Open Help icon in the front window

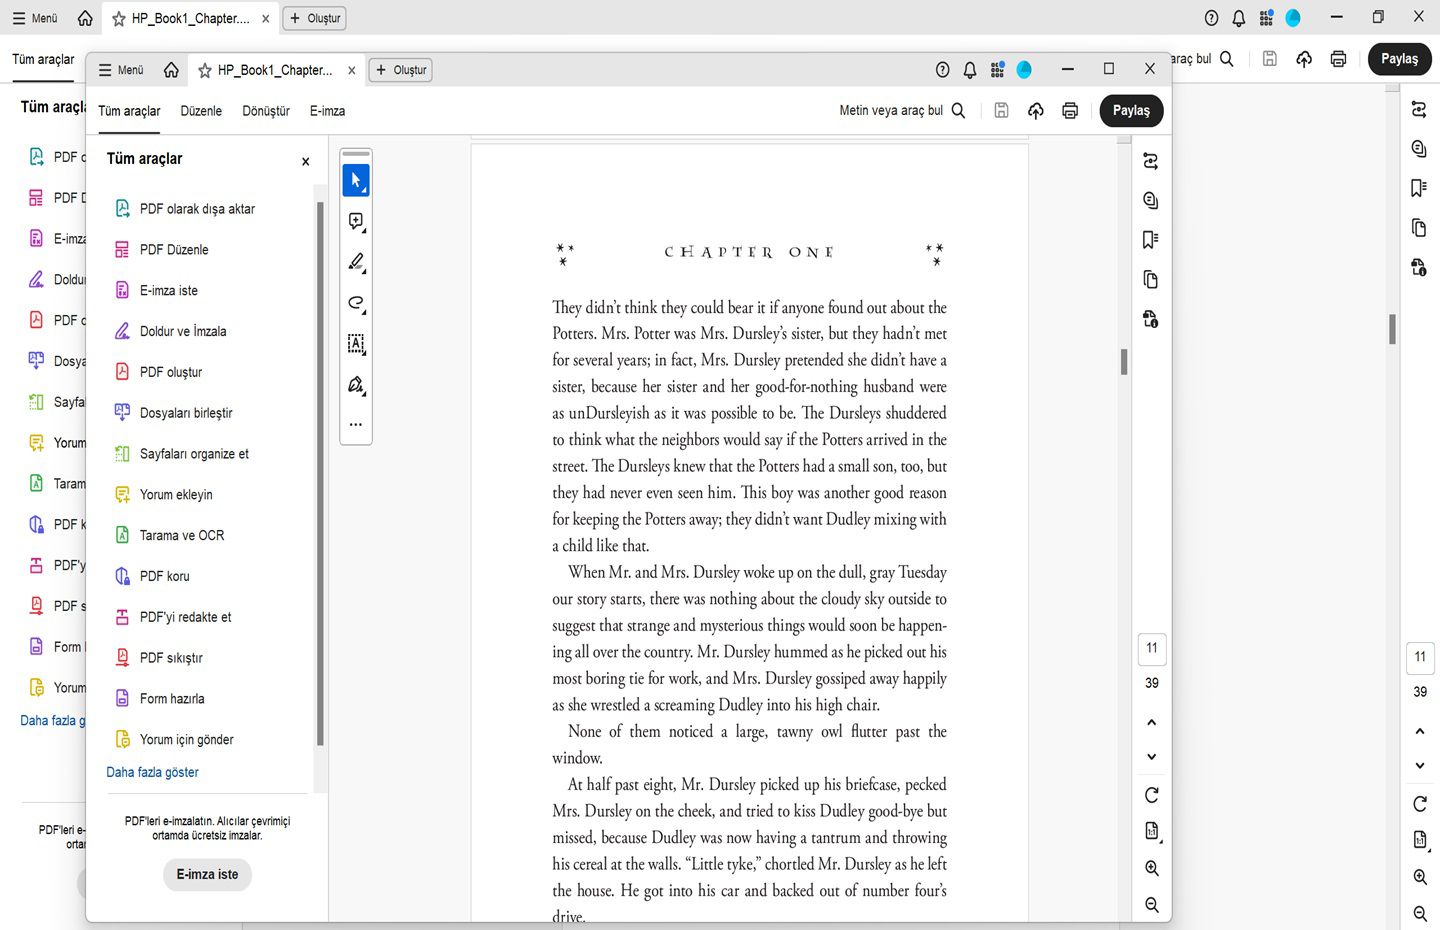pyautogui.click(x=942, y=70)
